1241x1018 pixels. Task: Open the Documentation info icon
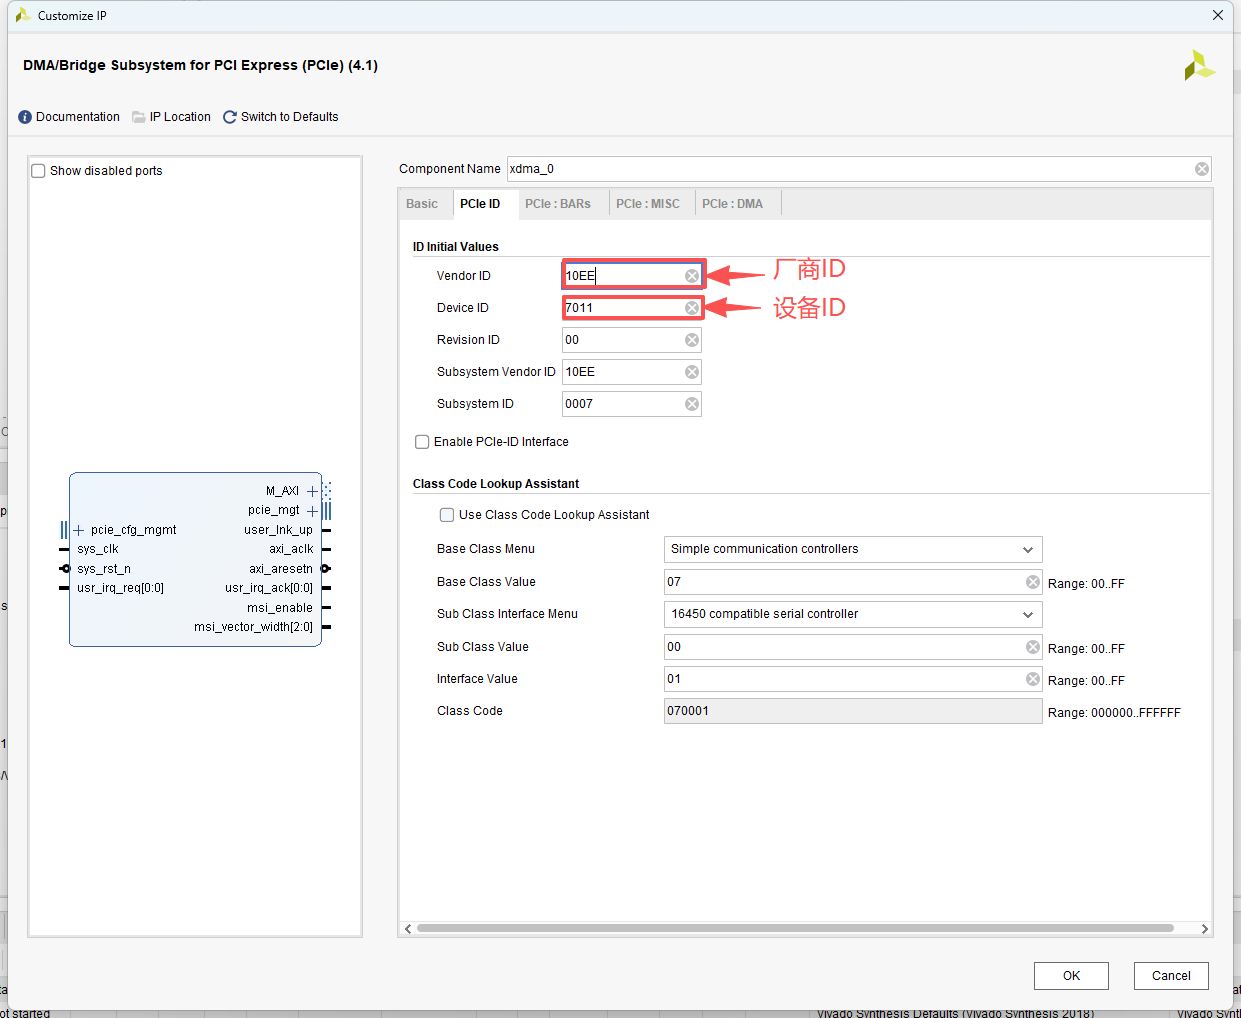click(25, 117)
